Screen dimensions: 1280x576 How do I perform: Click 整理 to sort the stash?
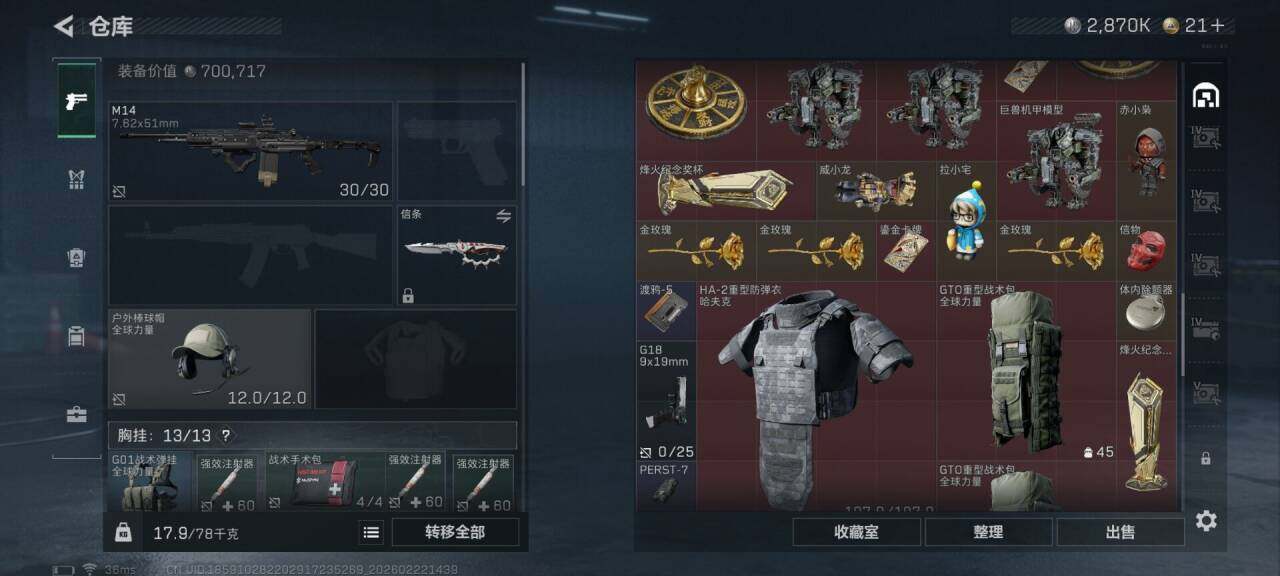(988, 532)
